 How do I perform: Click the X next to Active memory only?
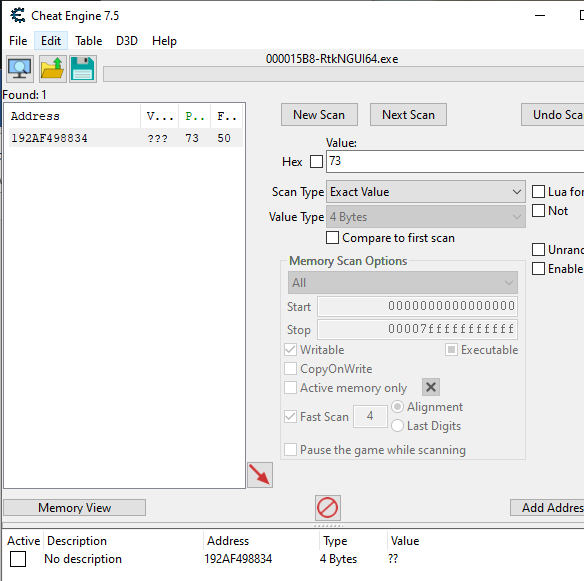click(x=431, y=387)
